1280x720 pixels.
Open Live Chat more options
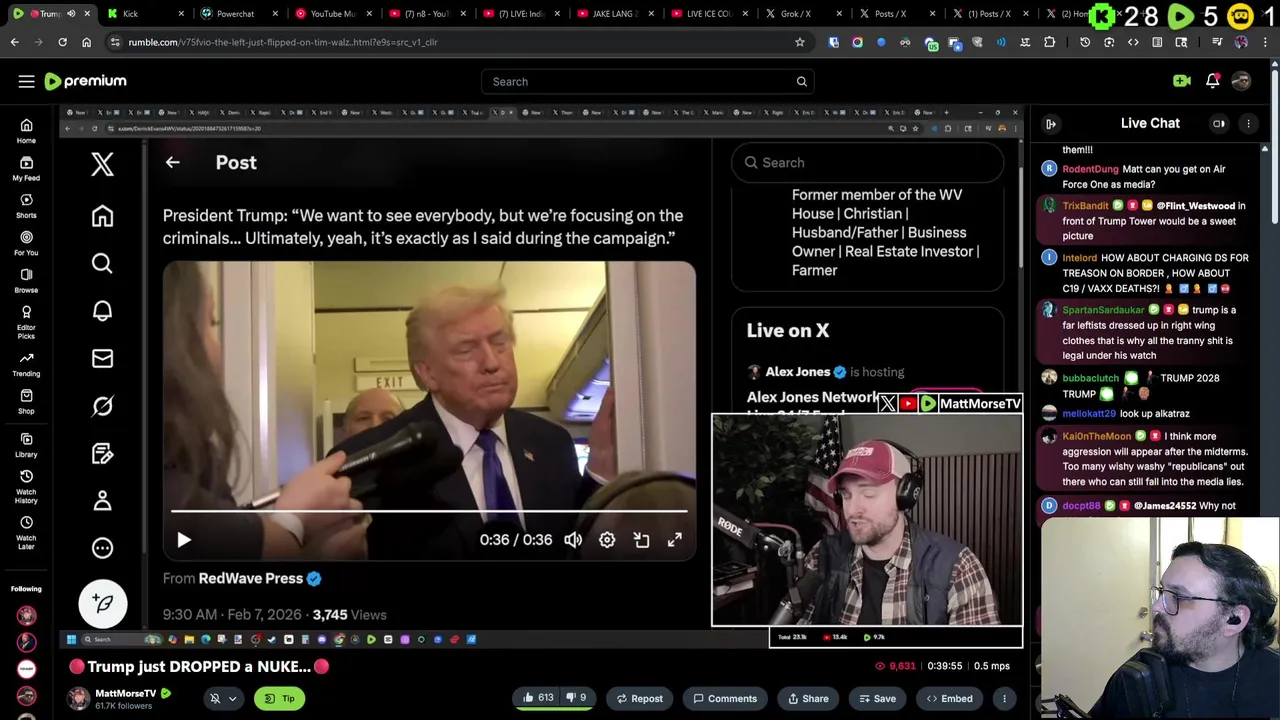point(1248,123)
